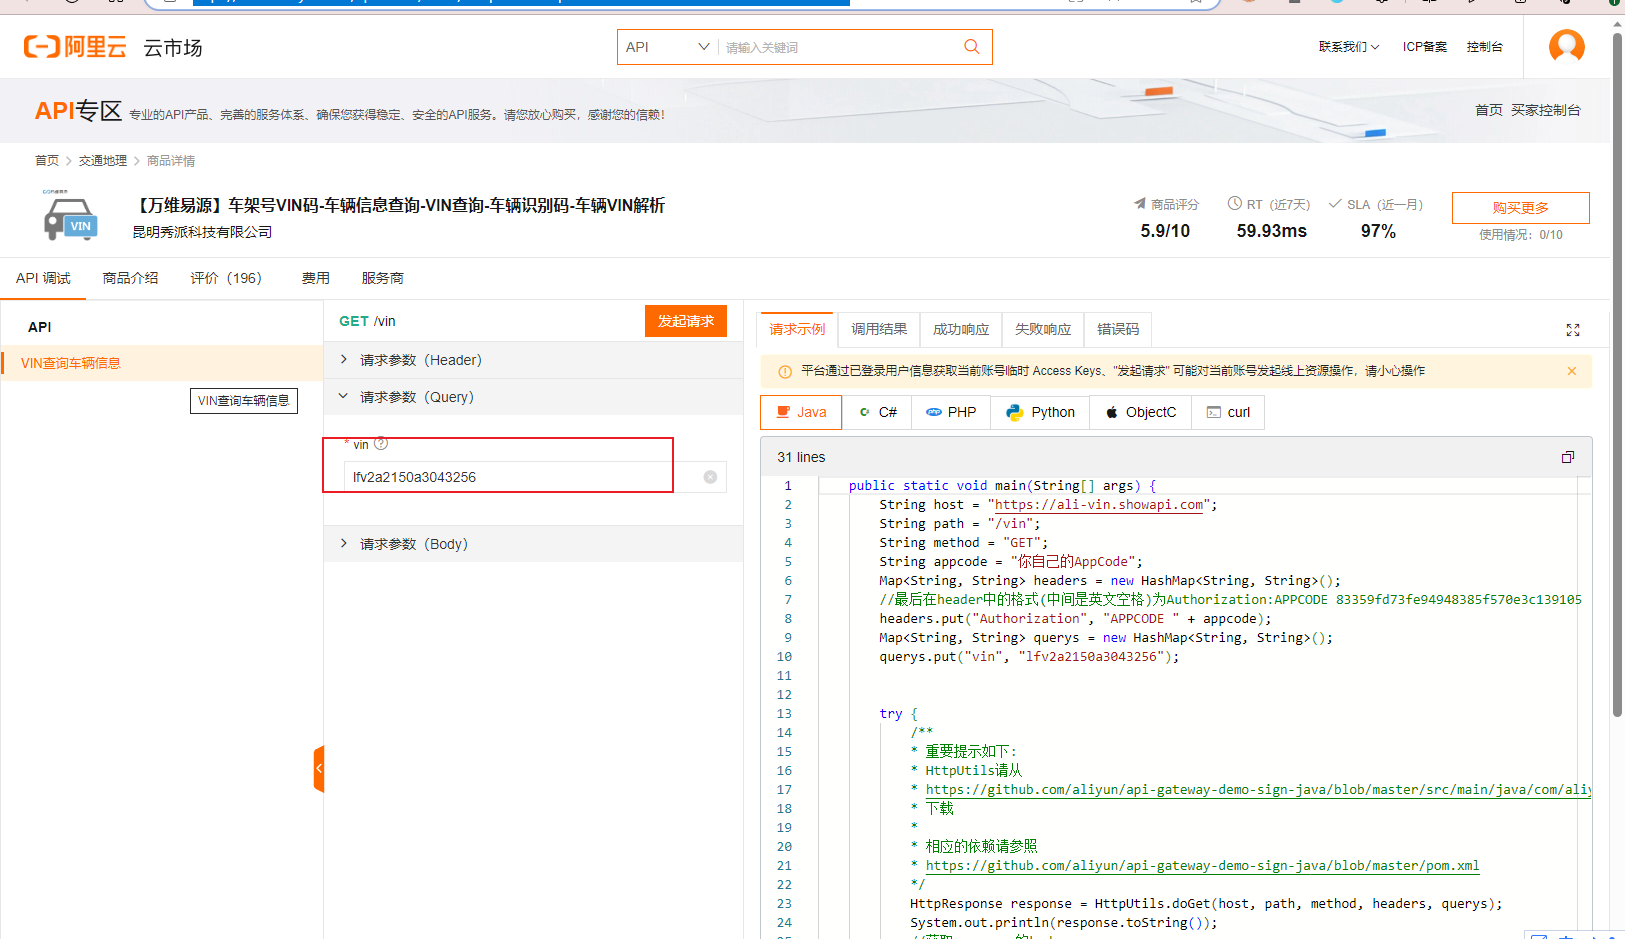Switch to the API 调试 tab
Screen dimensions: 1625x939
43,278
